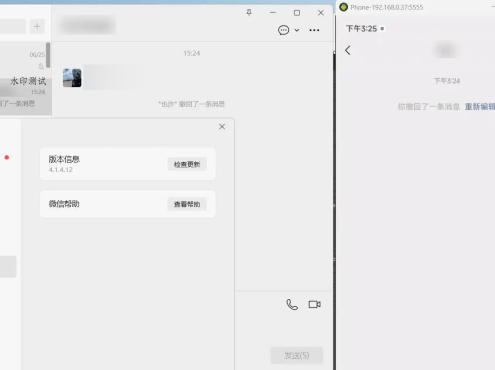Pin the WeChat window on top

coord(249,13)
